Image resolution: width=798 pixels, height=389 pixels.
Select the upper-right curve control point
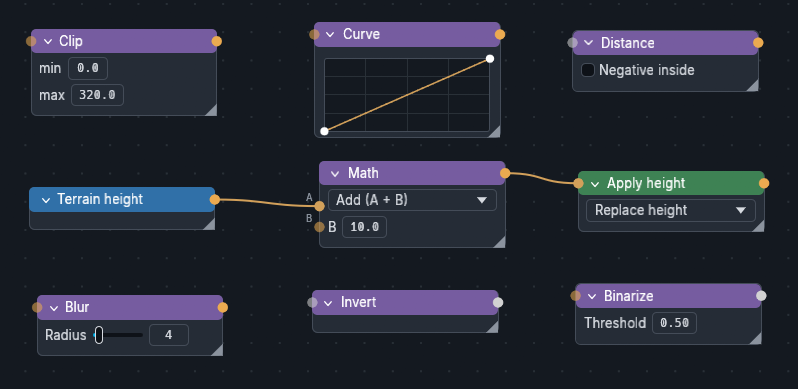click(490, 59)
